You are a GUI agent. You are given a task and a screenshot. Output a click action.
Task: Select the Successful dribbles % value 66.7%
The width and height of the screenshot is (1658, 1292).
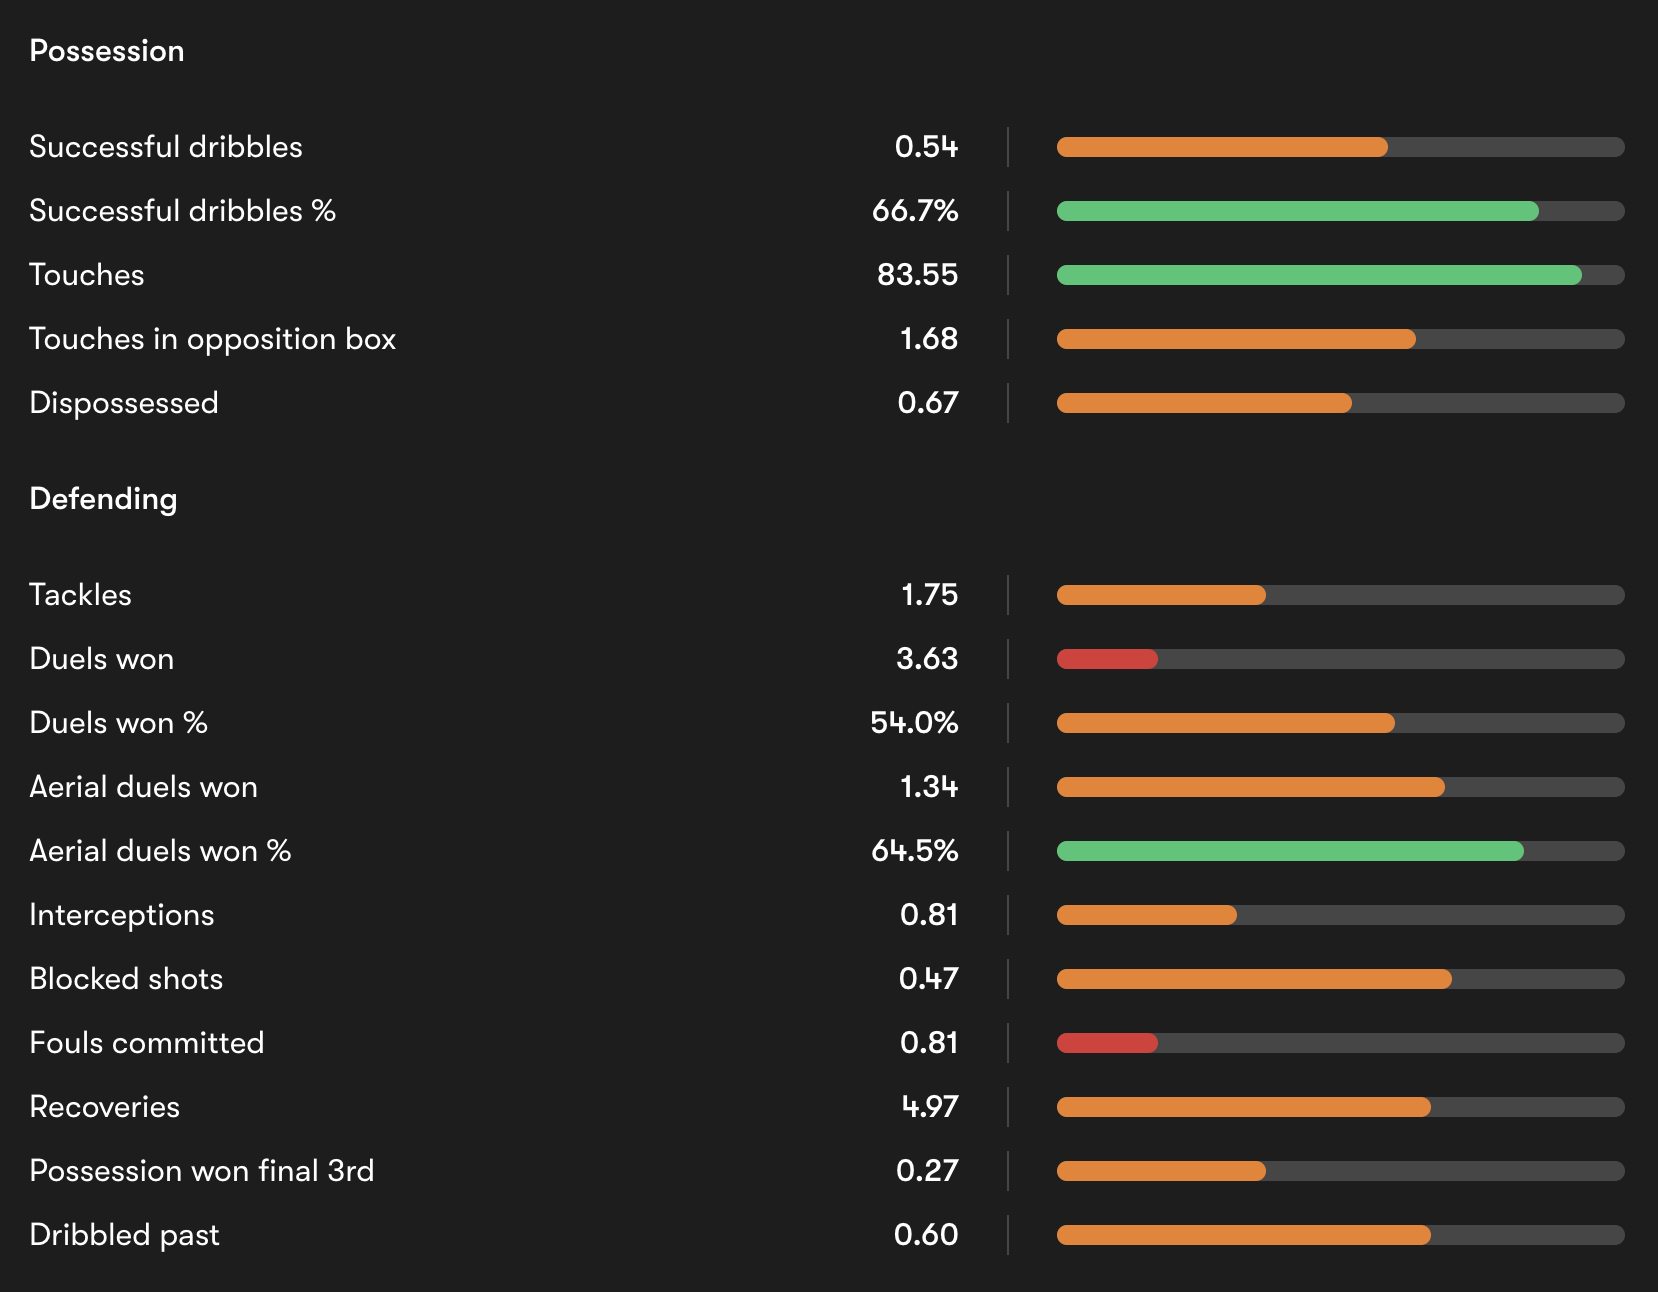pyautogui.click(x=915, y=211)
